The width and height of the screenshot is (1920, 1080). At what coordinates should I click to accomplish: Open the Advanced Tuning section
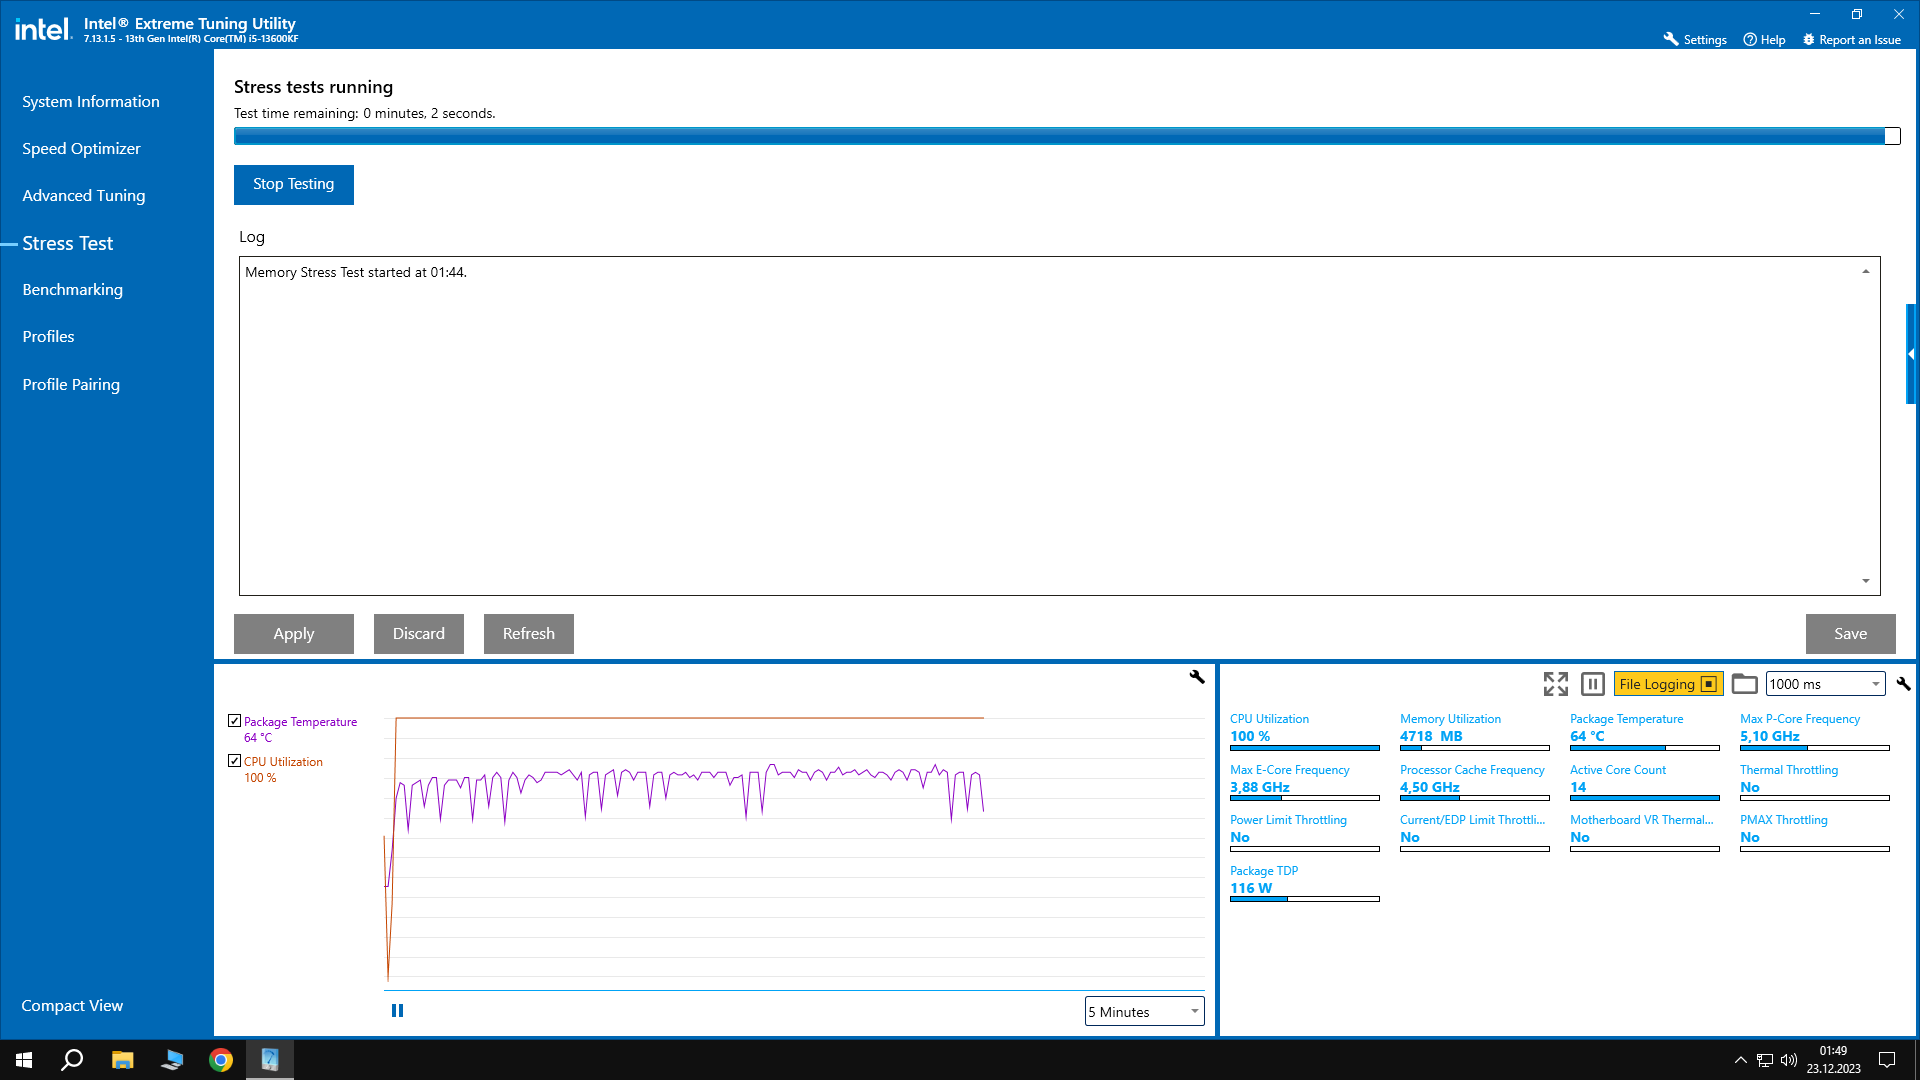click(x=84, y=196)
